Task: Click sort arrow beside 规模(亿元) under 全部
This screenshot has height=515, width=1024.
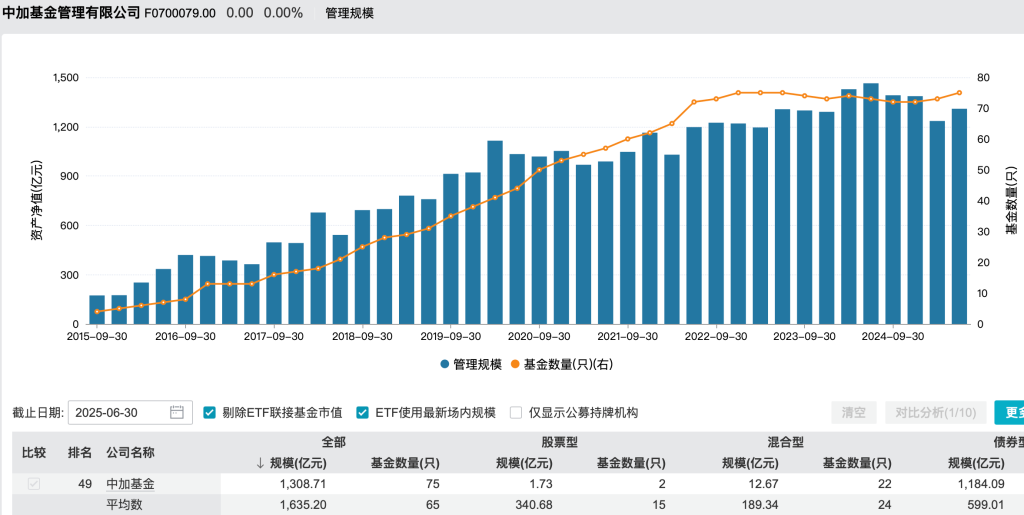Action: (x=261, y=463)
